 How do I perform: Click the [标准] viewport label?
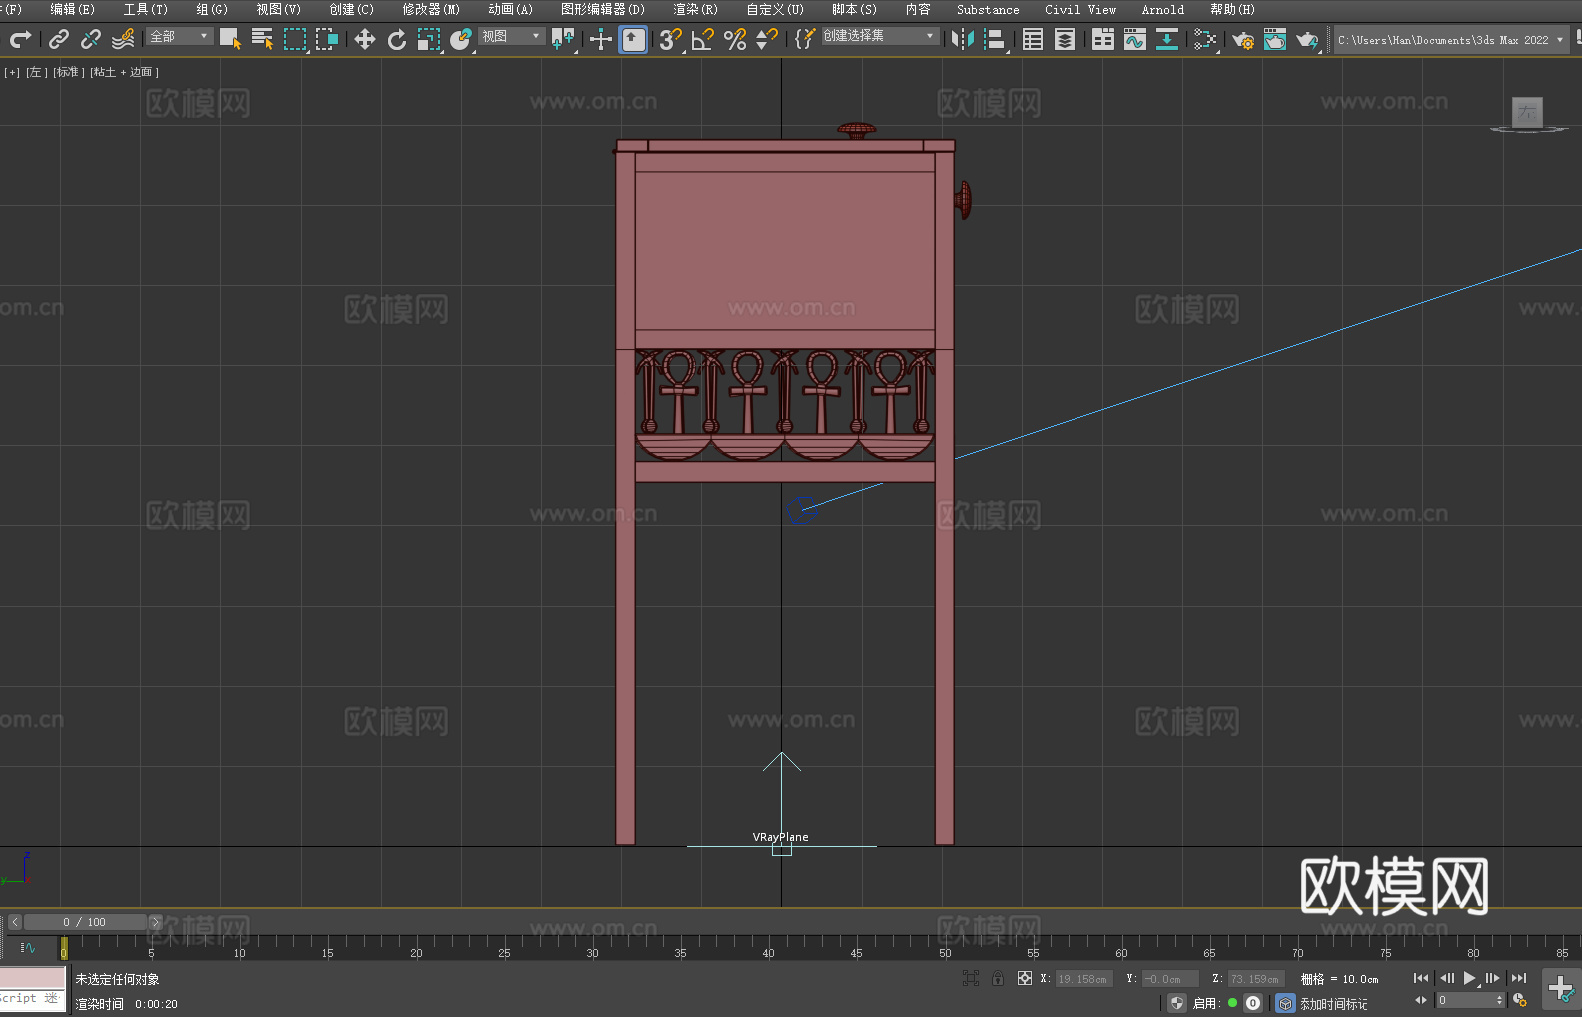[68, 72]
